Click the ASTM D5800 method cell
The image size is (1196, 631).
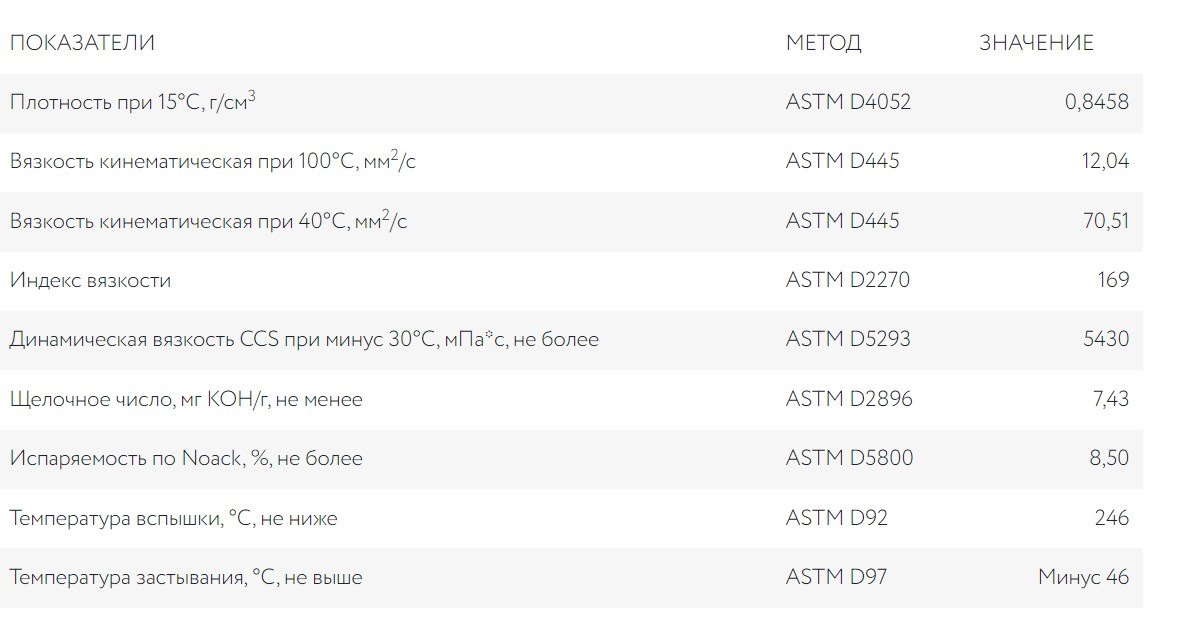[x=849, y=459]
